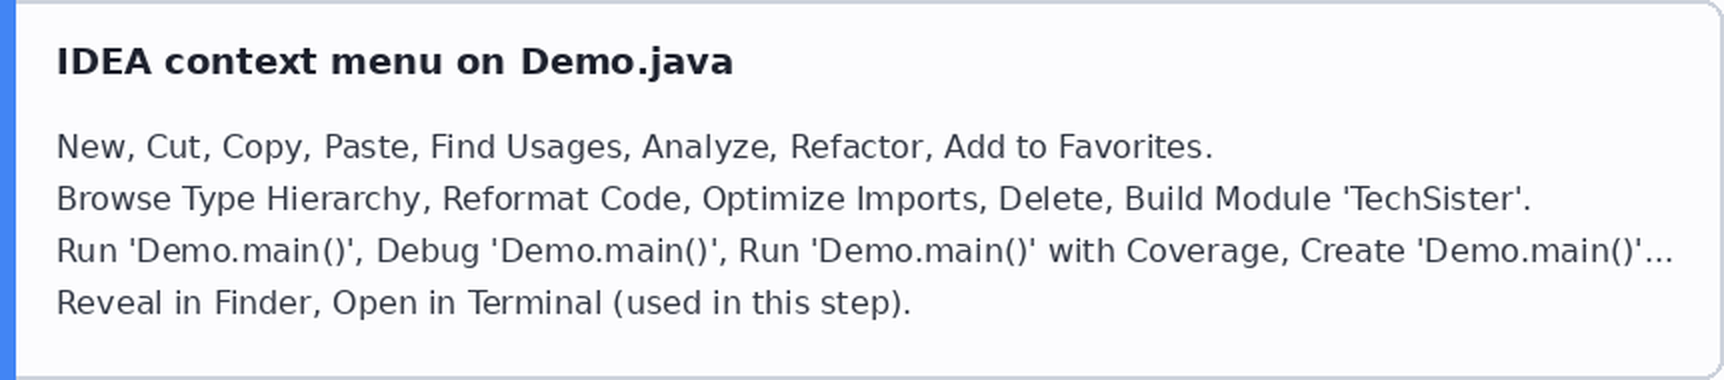Select the 'Cut' text entry
This screenshot has height=380, width=1724.
[x=174, y=148]
